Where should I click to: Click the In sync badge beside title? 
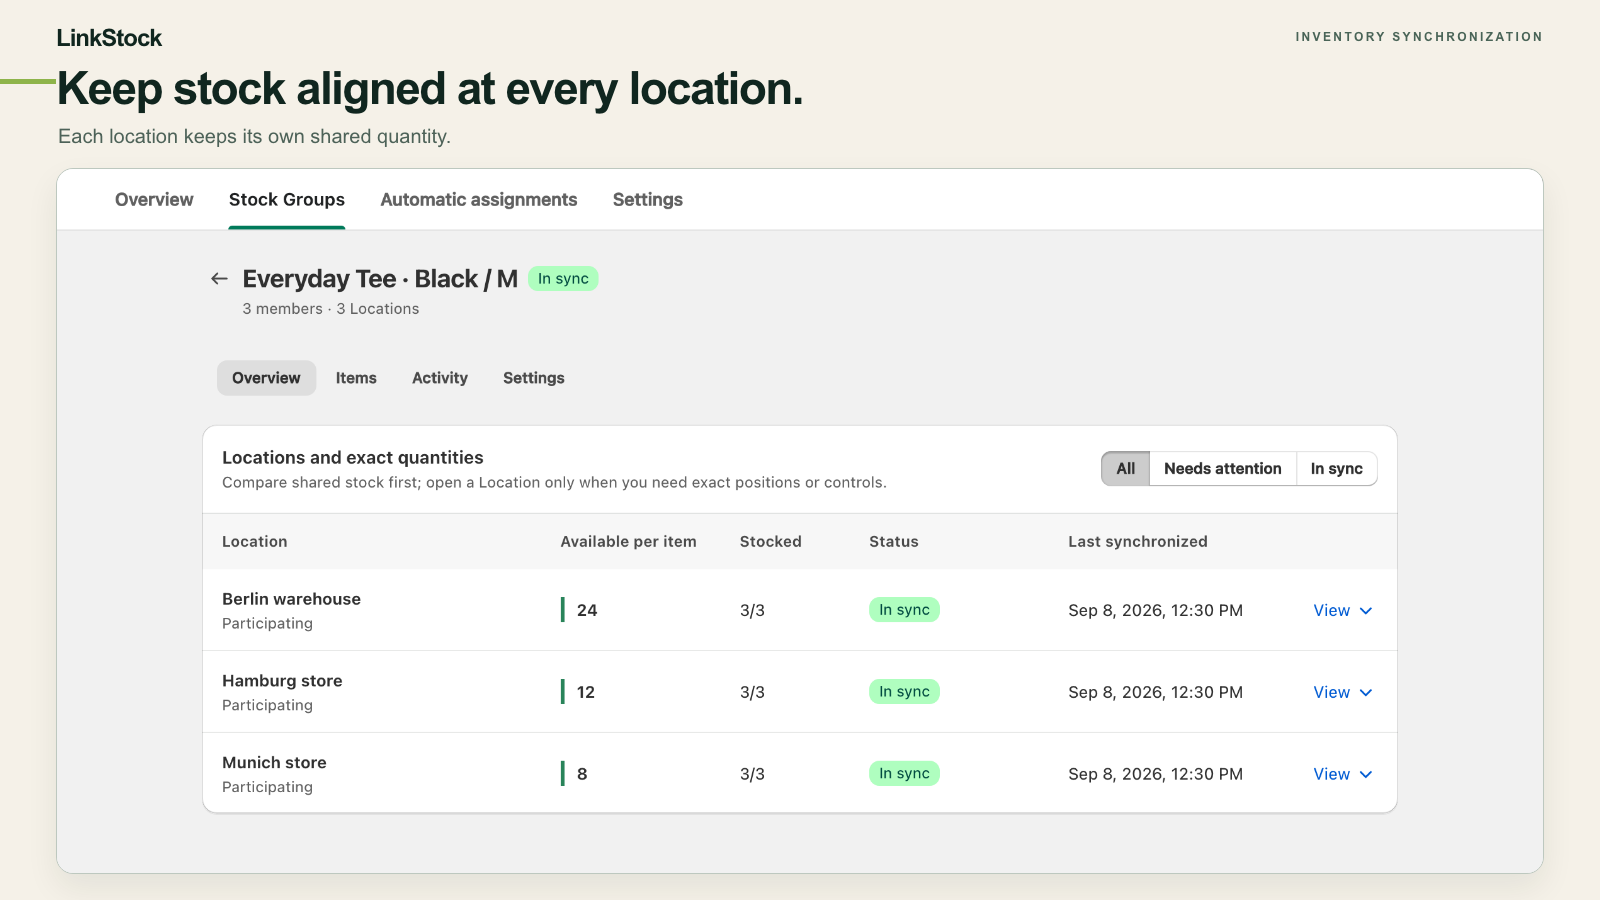pyautogui.click(x=563, y=279)
